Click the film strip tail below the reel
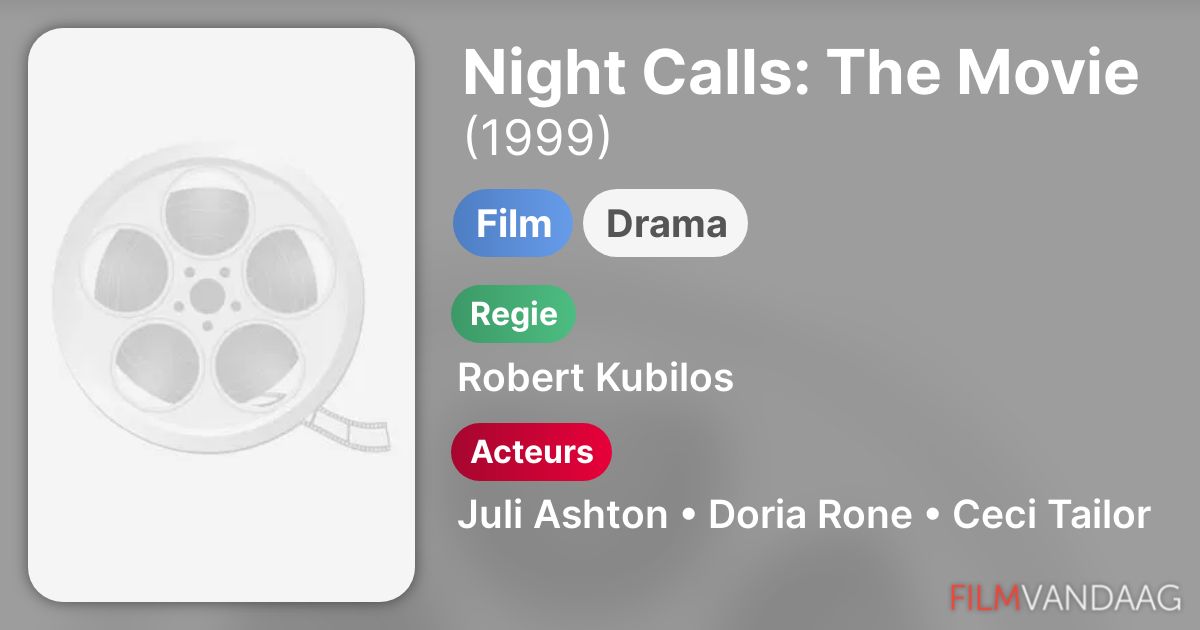Screen dimensions: 1200x630 coord(350,430)
